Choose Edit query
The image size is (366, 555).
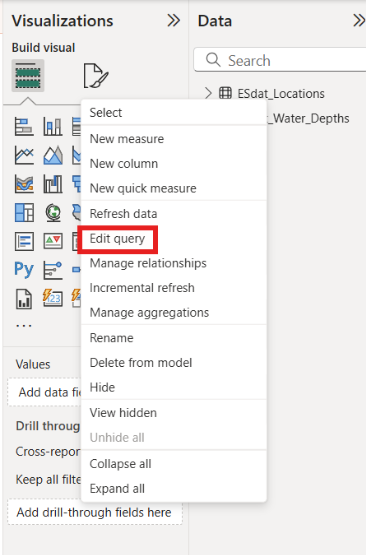click(173, 239)
